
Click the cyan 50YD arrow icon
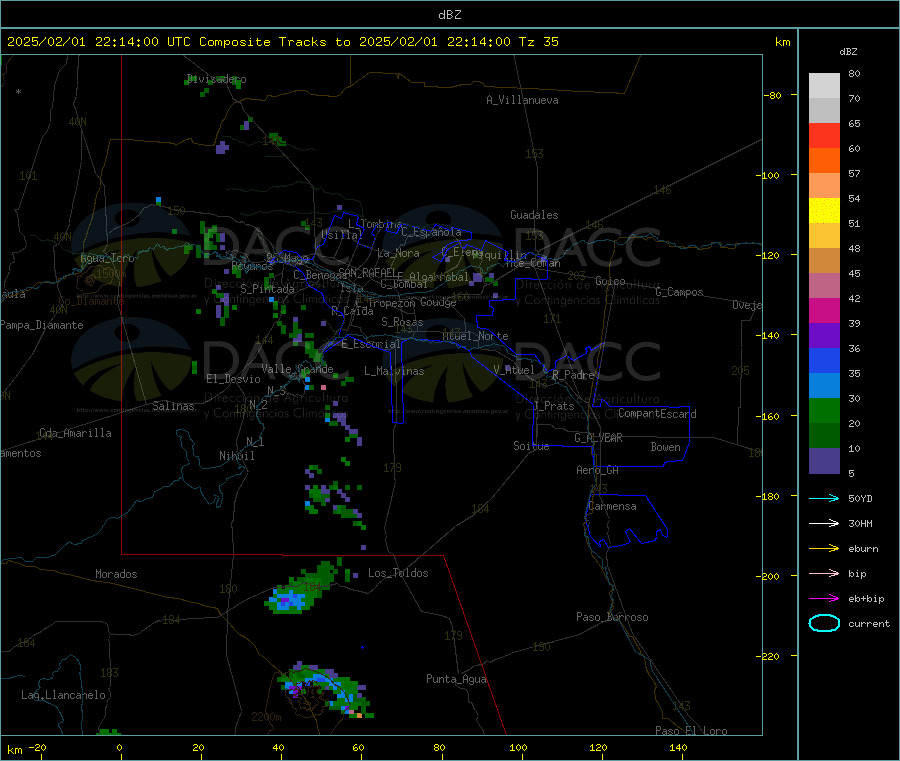tap(824, 498)
